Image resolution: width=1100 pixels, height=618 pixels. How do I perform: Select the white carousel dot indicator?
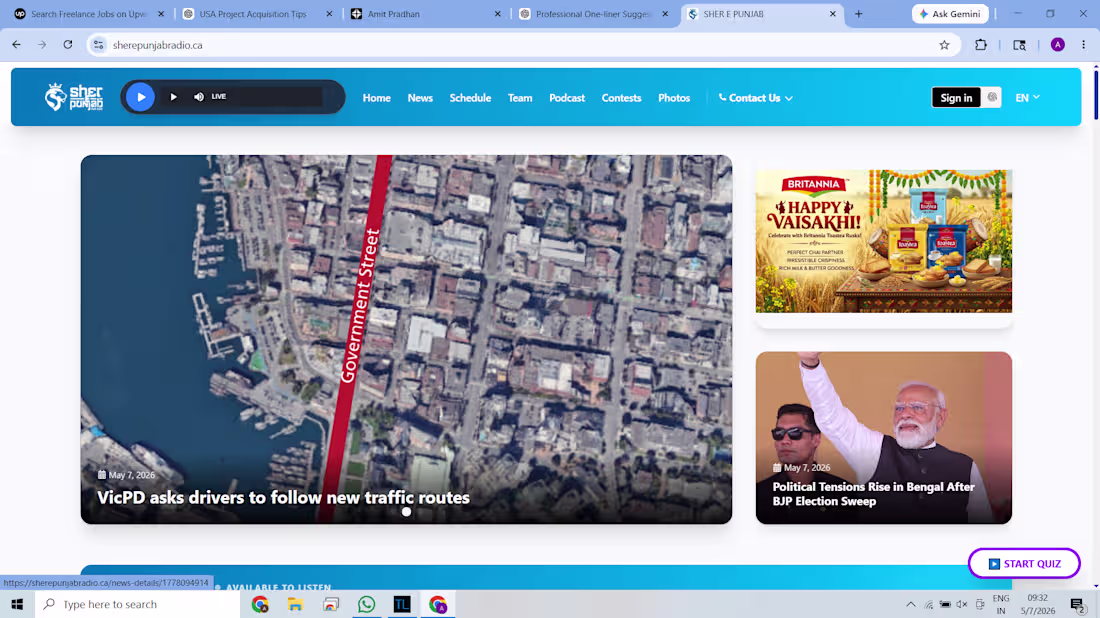(x=406, y=512)
